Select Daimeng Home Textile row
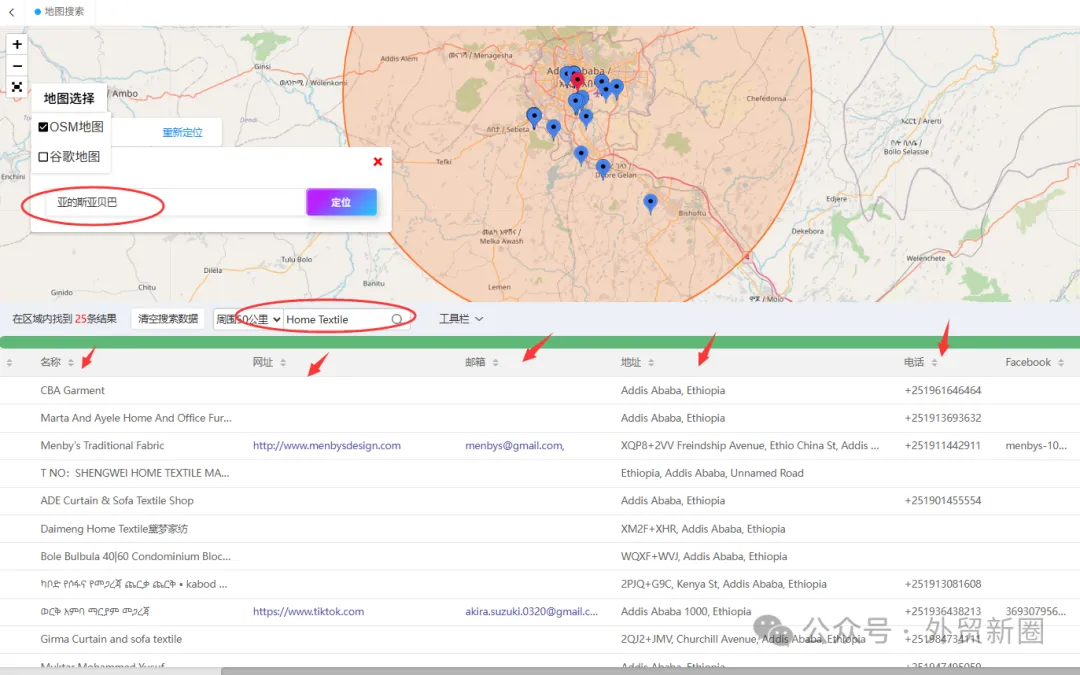 point(114,529)
